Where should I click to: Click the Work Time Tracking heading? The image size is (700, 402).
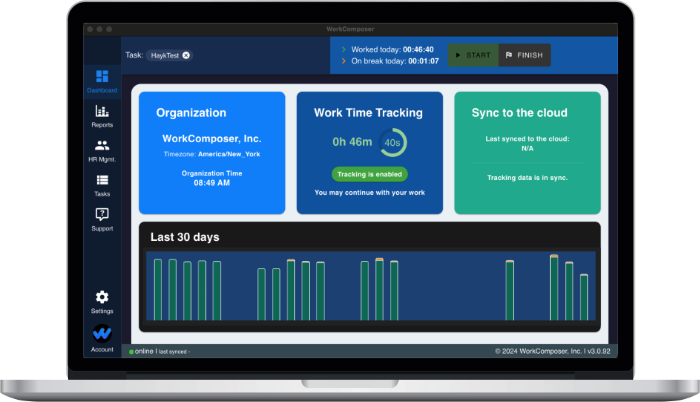pos(368,113)
